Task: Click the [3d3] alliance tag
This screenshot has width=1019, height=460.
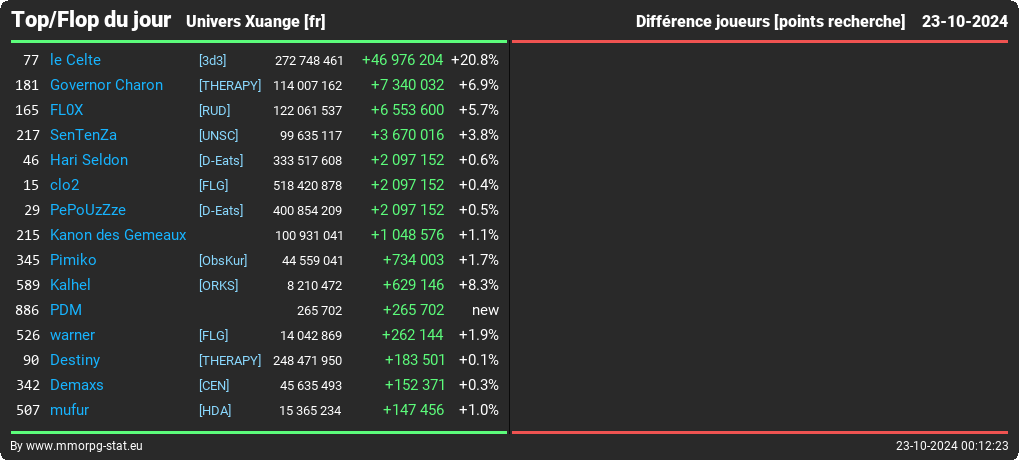Action: (213, 60)
